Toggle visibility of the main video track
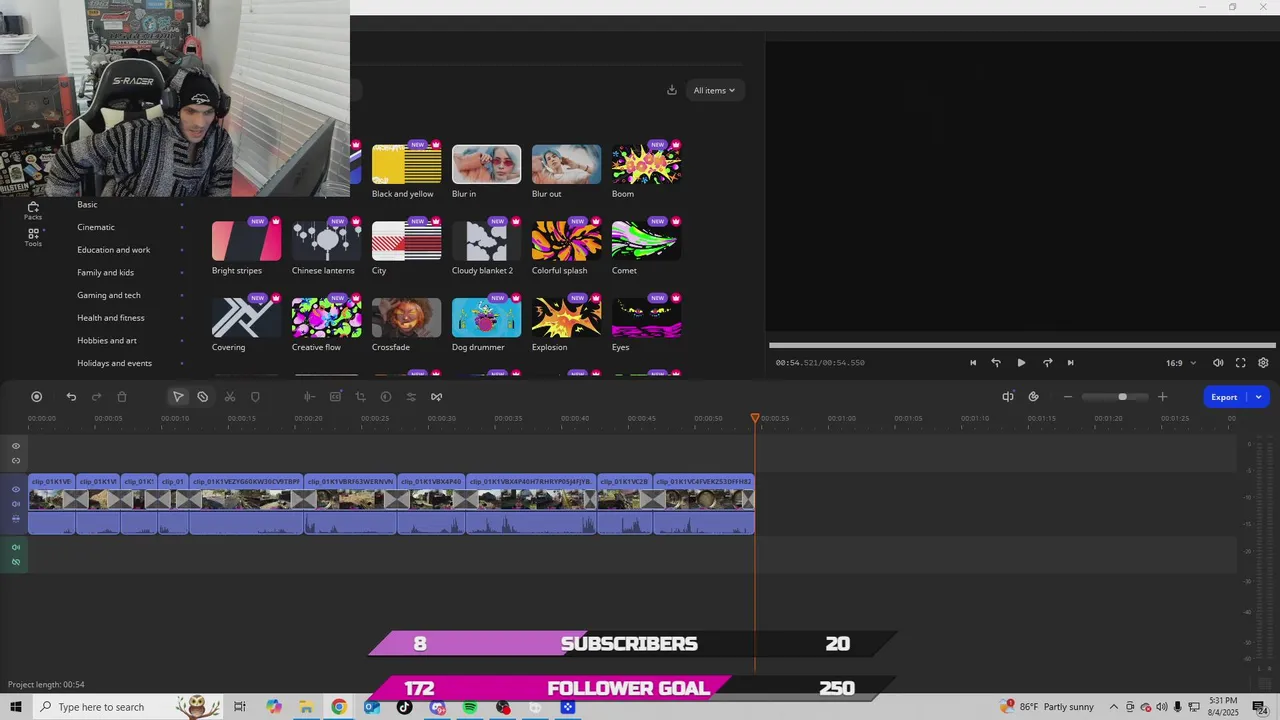 pos(16,490)
